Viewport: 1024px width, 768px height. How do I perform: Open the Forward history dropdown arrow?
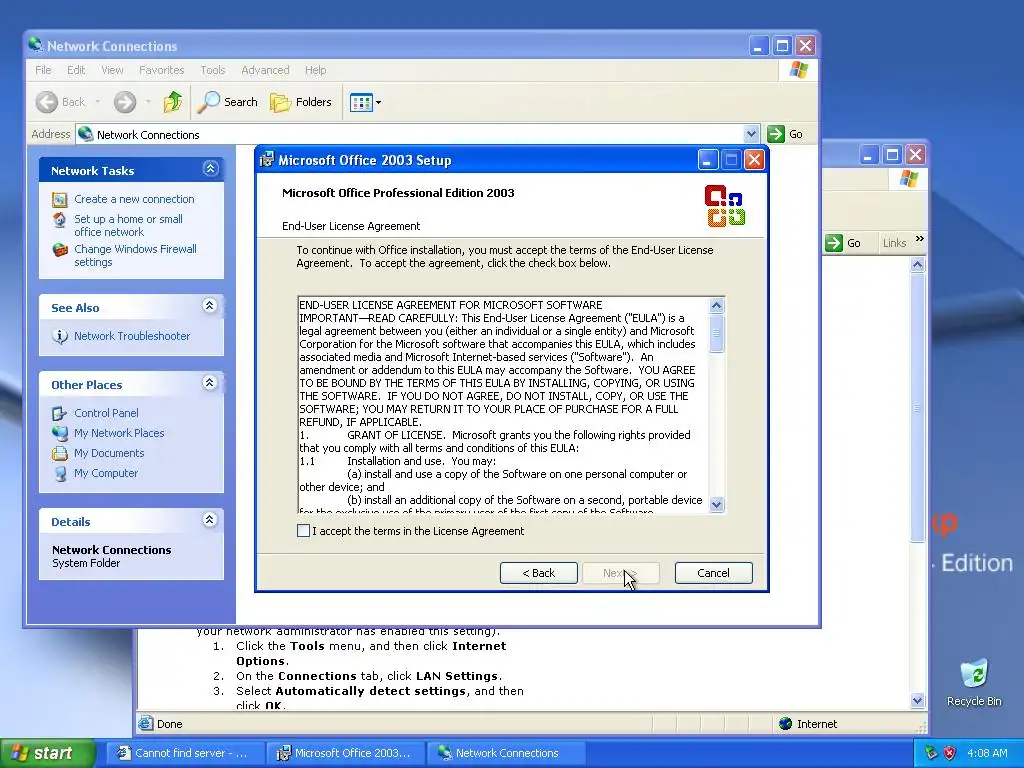coord(148,102)
